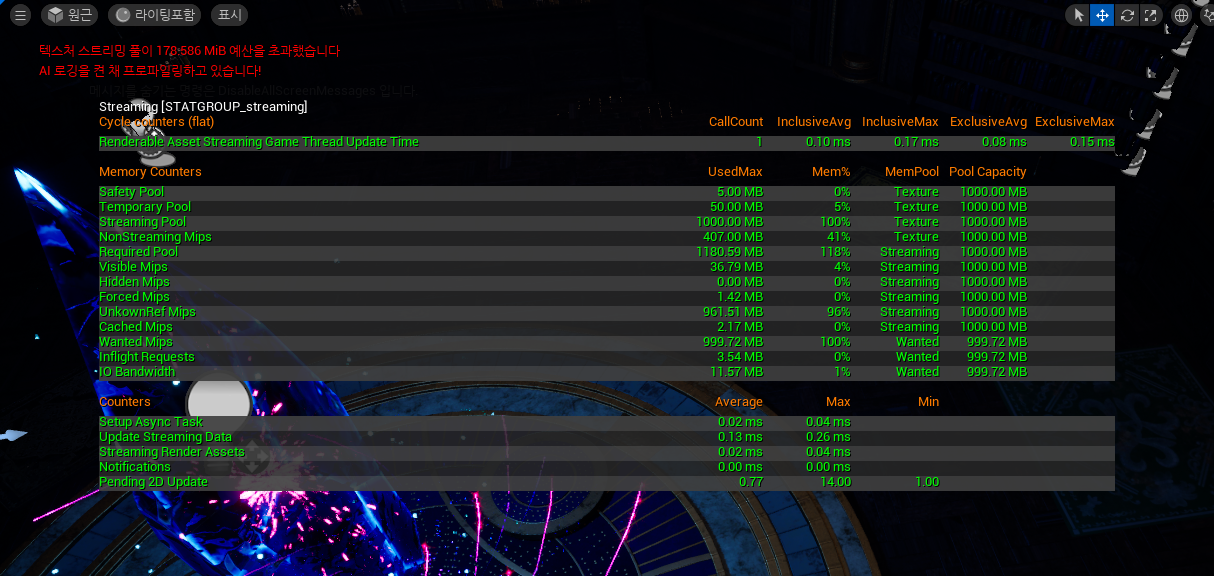Image resolution: width=1214 pixels, height=576 pixels.
Task: Click the 14.00 Pending 2D Update max
Action: (x=835, y=482)
